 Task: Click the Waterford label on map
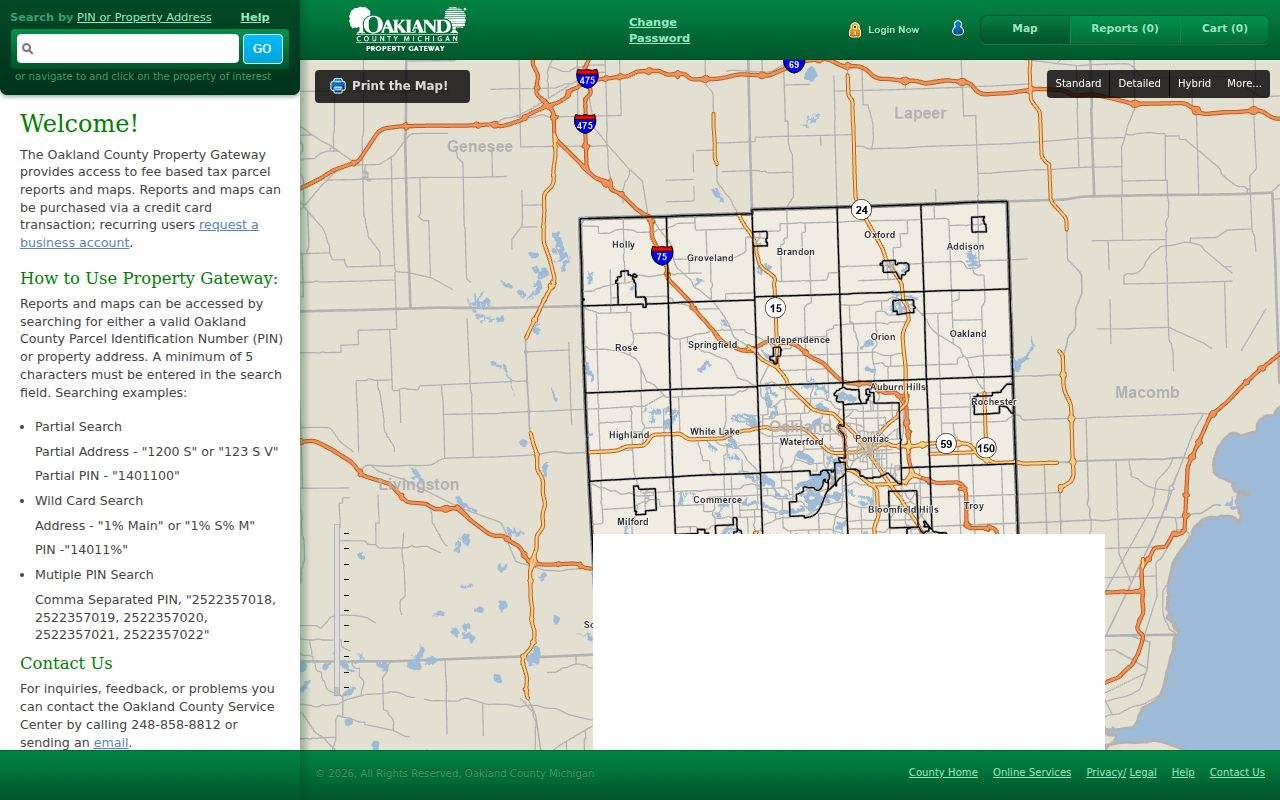[x=801, y=442]
